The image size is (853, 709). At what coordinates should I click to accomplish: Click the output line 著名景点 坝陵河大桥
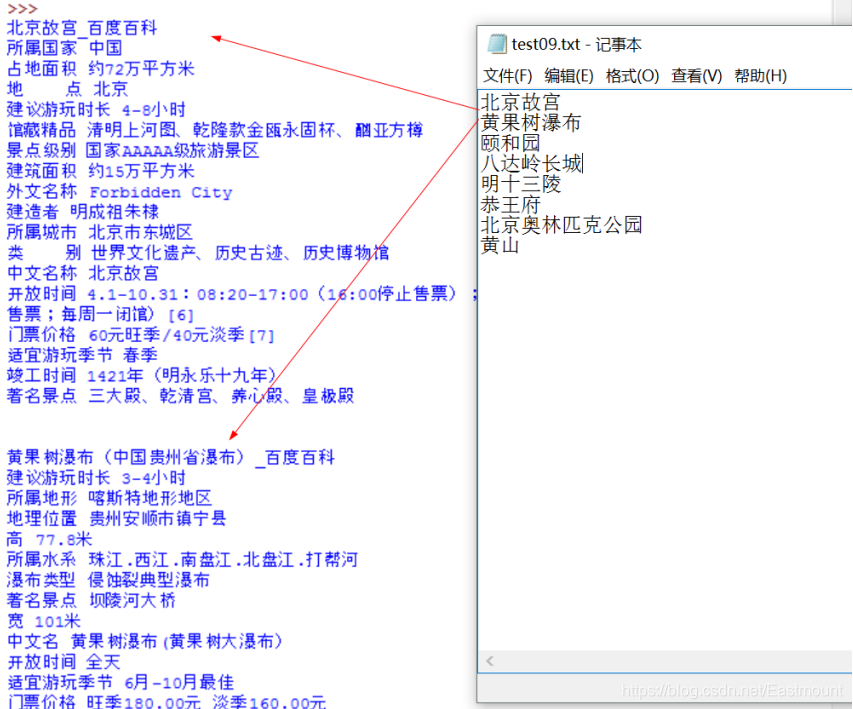tap(91, 601)
